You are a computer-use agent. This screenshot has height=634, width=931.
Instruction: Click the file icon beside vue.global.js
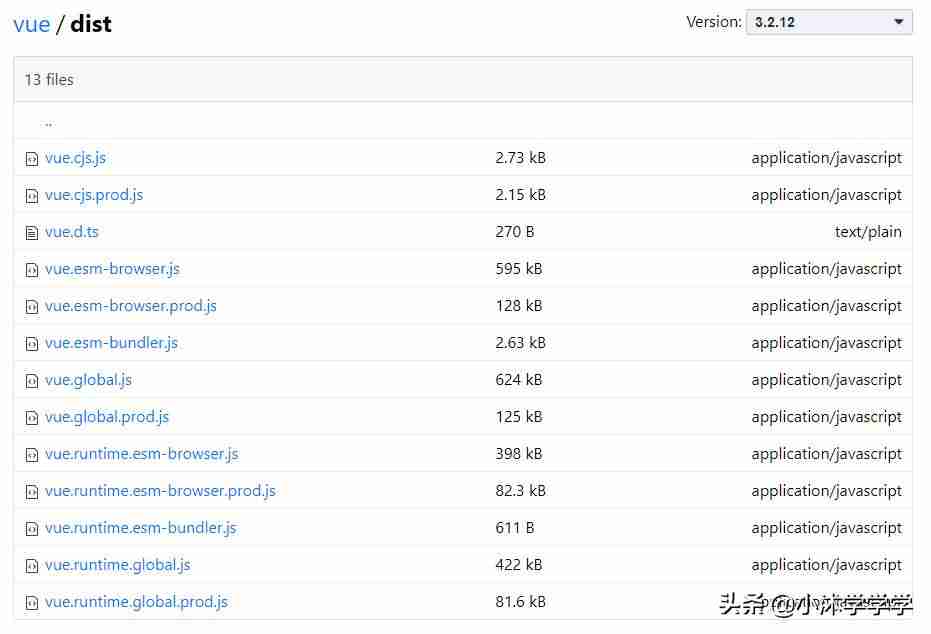pos(31,381)
